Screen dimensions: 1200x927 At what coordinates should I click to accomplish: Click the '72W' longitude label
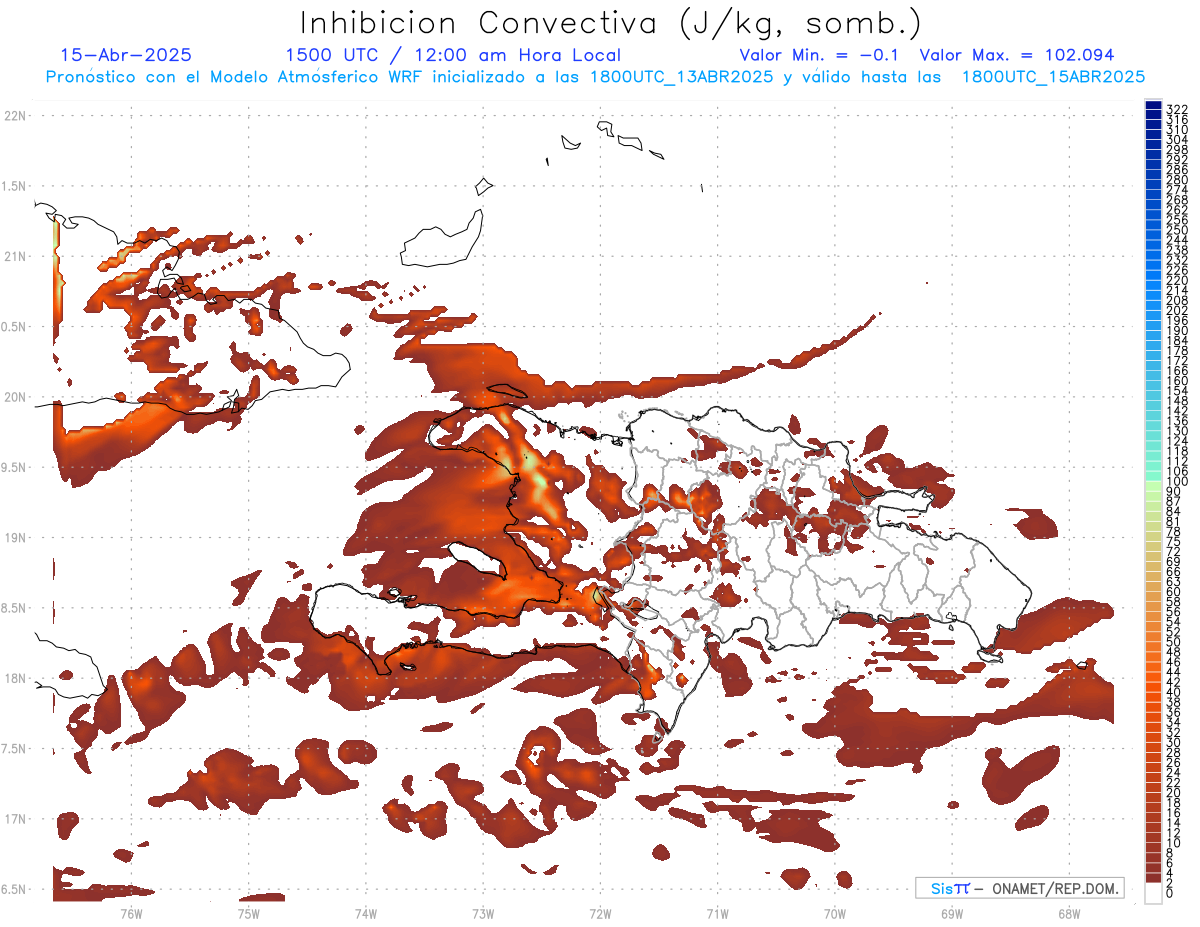coord(600,912)
